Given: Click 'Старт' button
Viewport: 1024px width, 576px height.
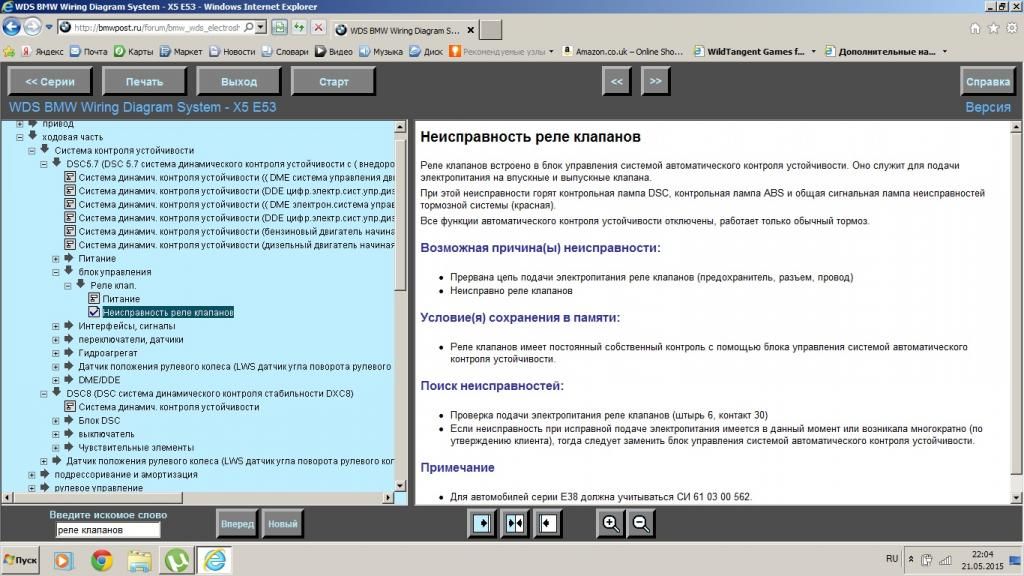Looking at the screenshot, I should pos(334,82).
